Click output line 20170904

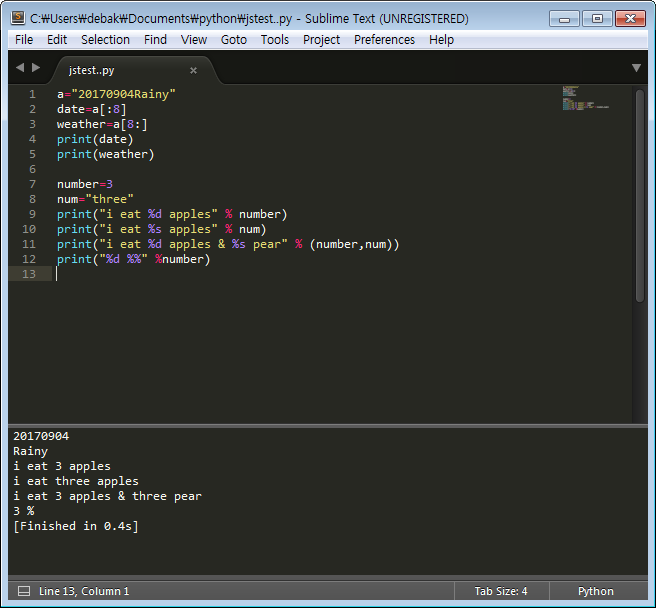pos(41,436)
